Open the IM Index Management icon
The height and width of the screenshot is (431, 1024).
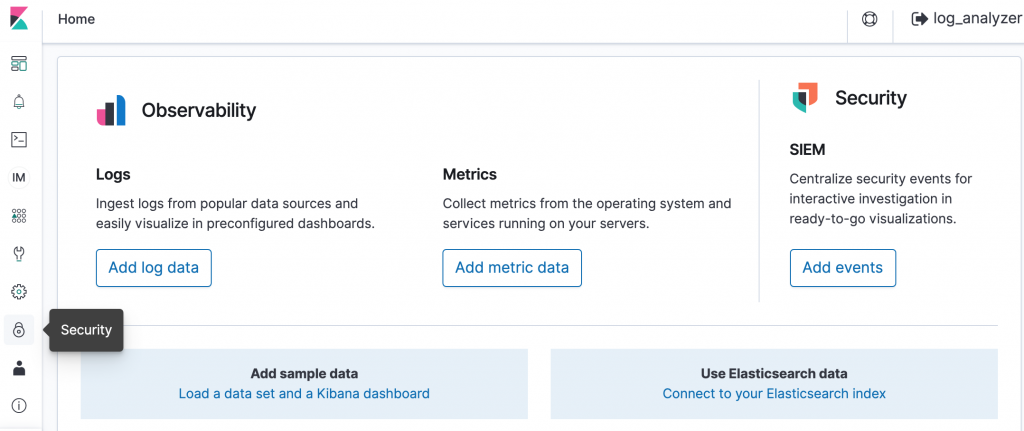click(19, 178)
